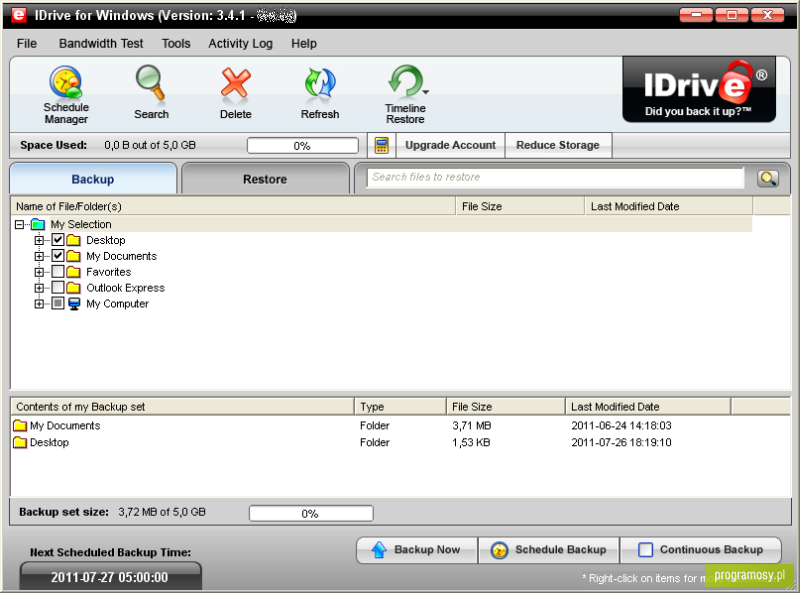Click the Contents of my Backup set header

tap(182, 407)
